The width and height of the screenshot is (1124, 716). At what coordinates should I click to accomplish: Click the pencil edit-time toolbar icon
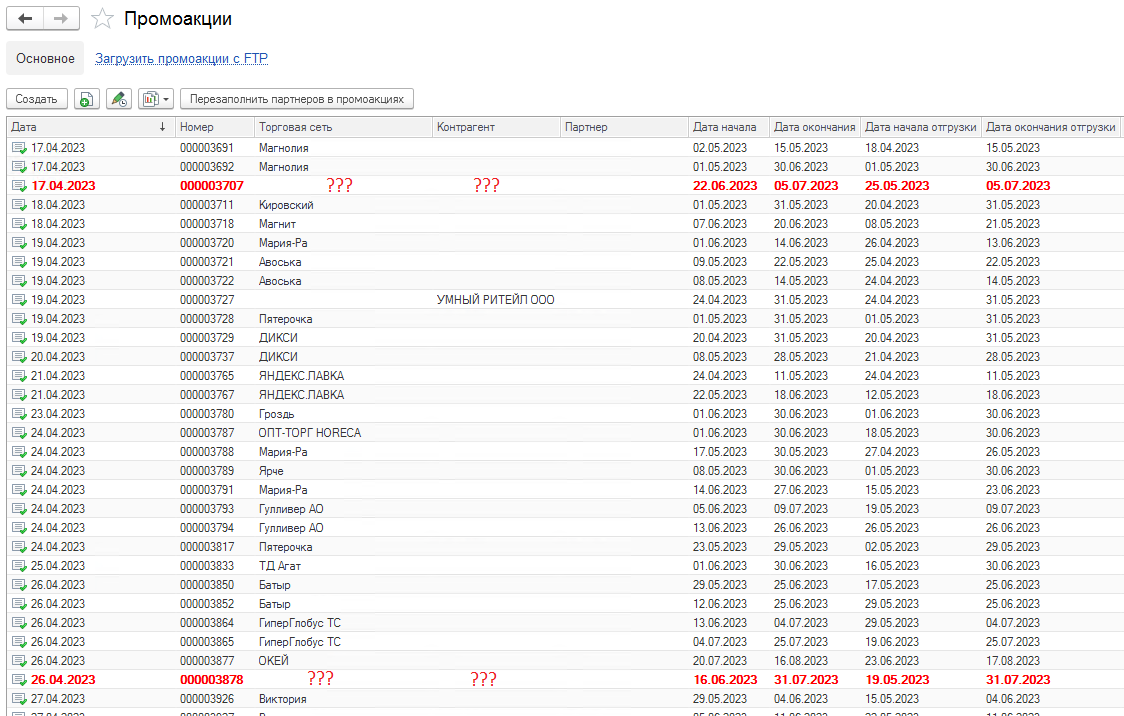click(x=119, y=99)
